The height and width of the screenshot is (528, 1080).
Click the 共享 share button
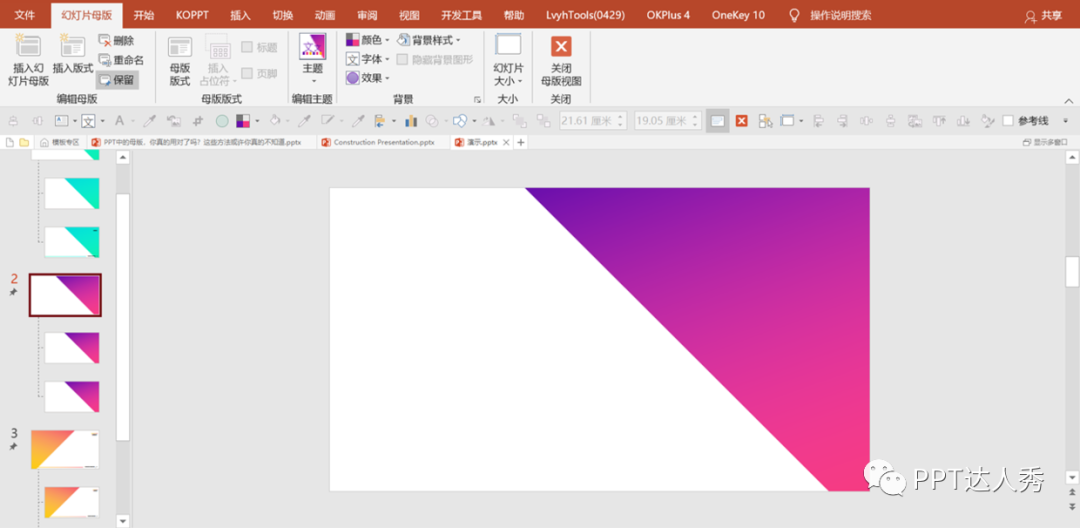pos(1043,16)
